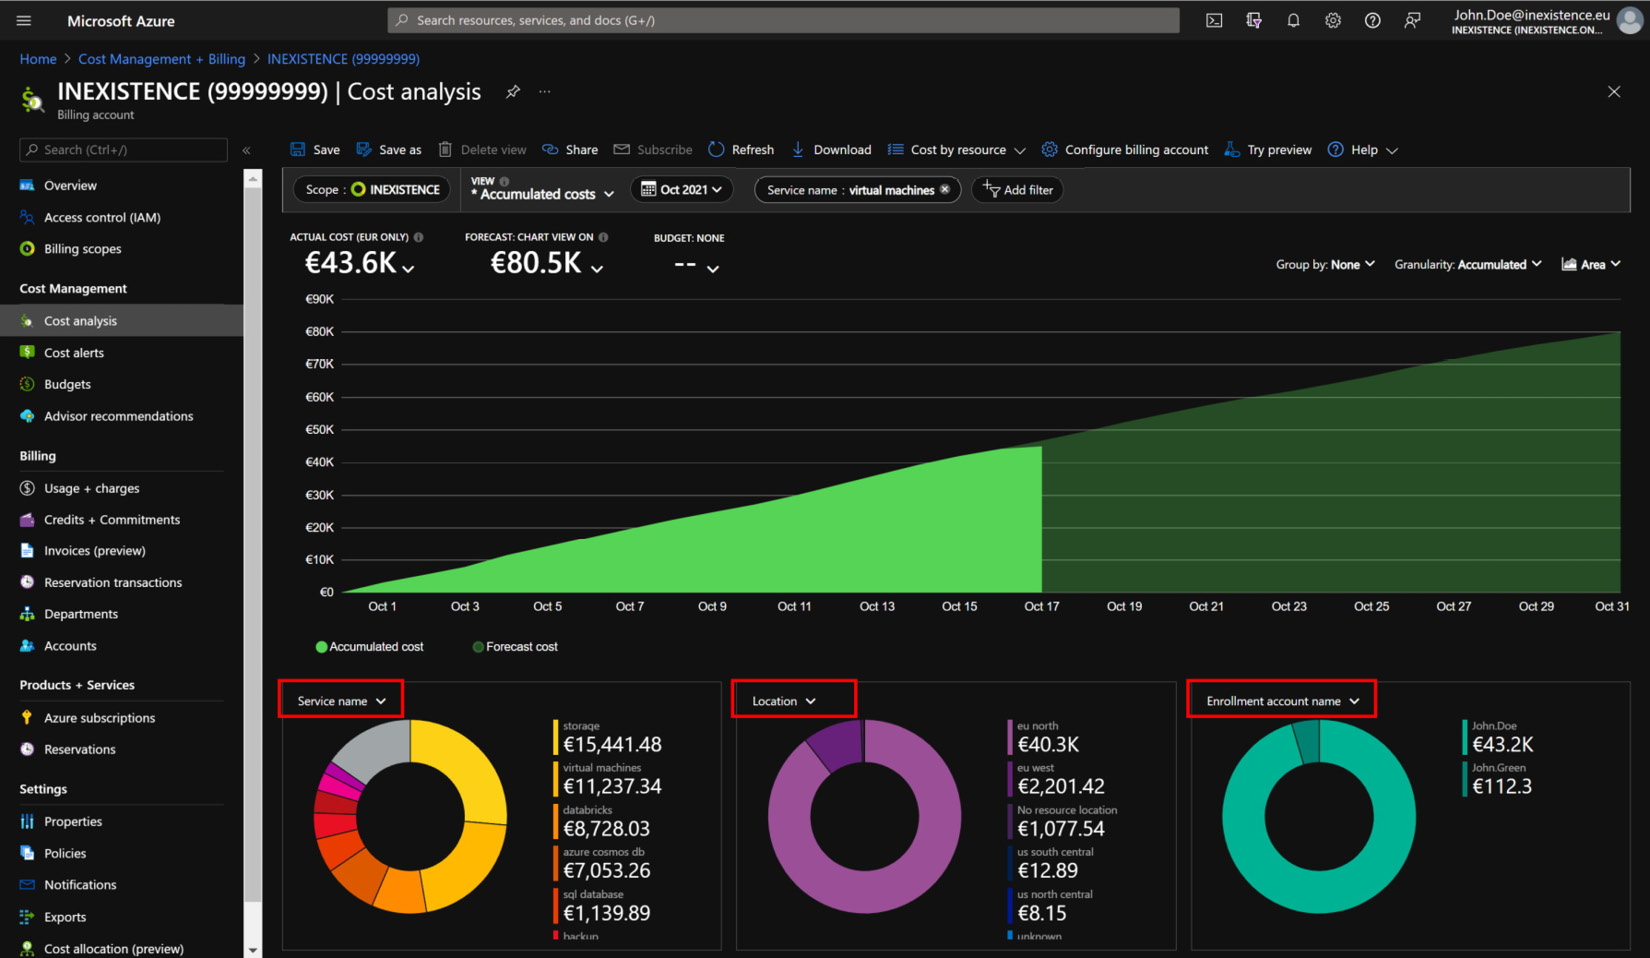Open the Group by None dropdown
The image size is (1650, 958).
(1326, 265)
